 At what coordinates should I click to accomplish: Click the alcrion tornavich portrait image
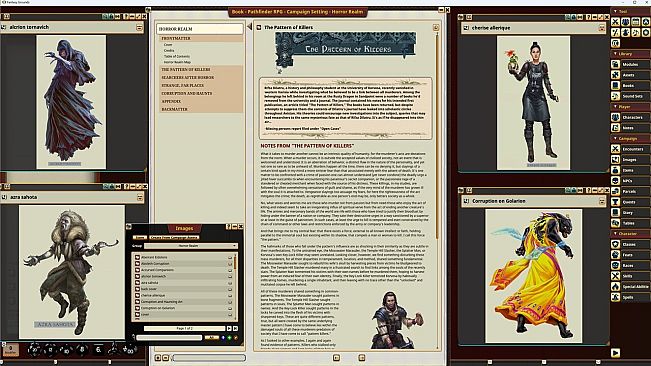point(71,102)
